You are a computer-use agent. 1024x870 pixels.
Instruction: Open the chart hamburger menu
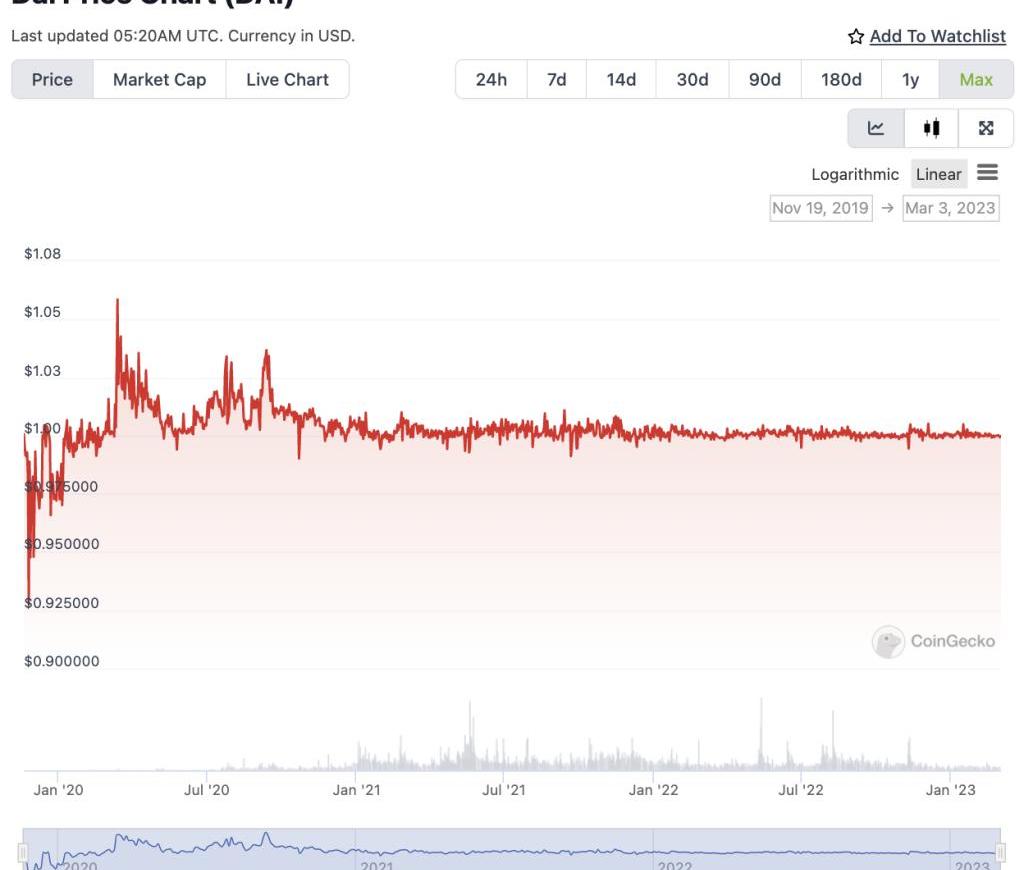987,173
